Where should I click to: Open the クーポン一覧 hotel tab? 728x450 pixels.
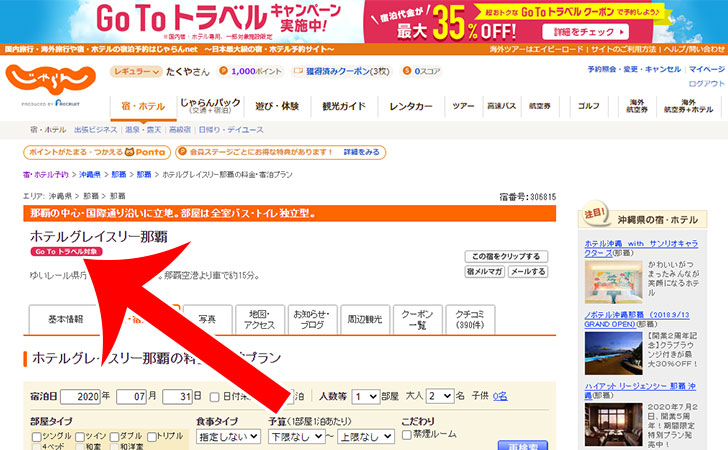pos(417,320)
